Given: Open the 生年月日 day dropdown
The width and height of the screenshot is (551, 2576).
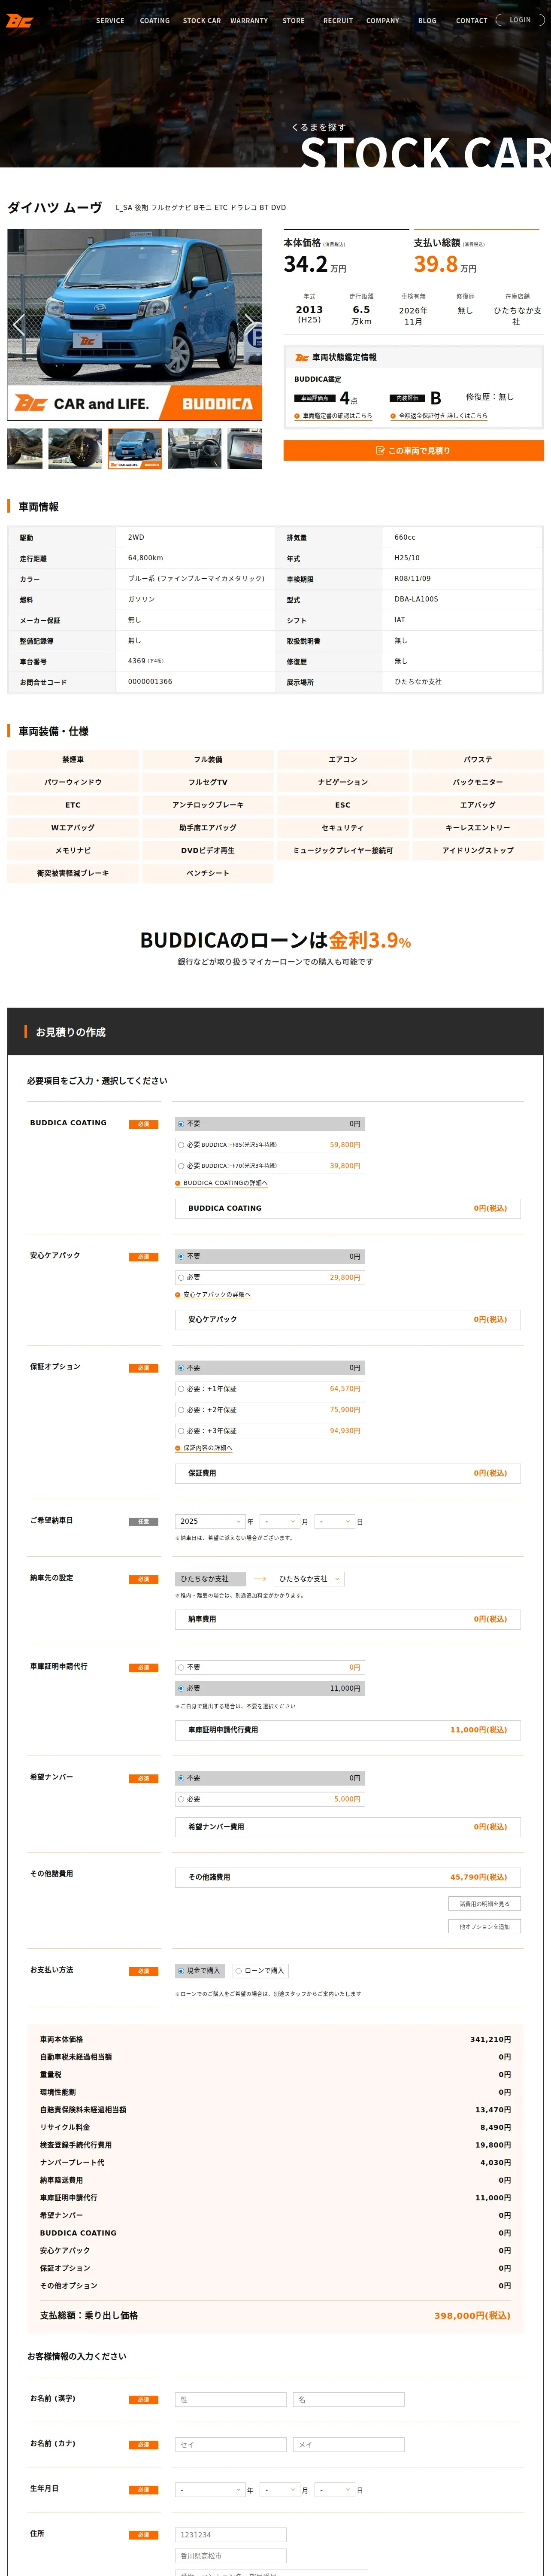Looking at the screenshot, I should pos(335,2490).
